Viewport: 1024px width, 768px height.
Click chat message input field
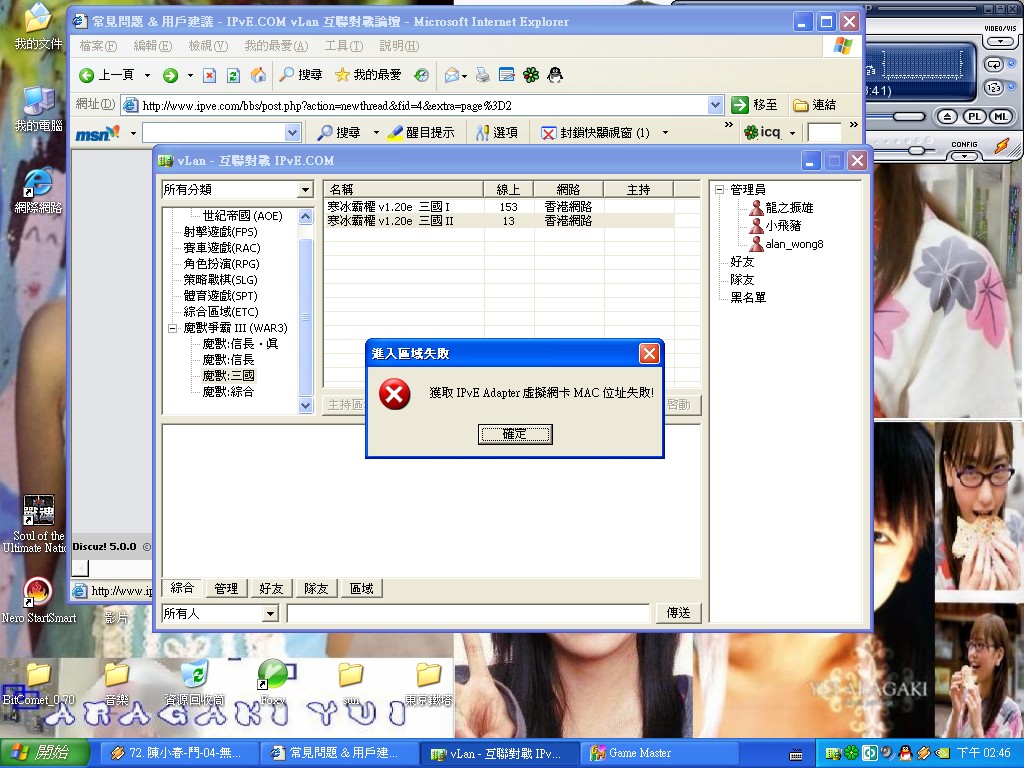(x=468, y=613)
